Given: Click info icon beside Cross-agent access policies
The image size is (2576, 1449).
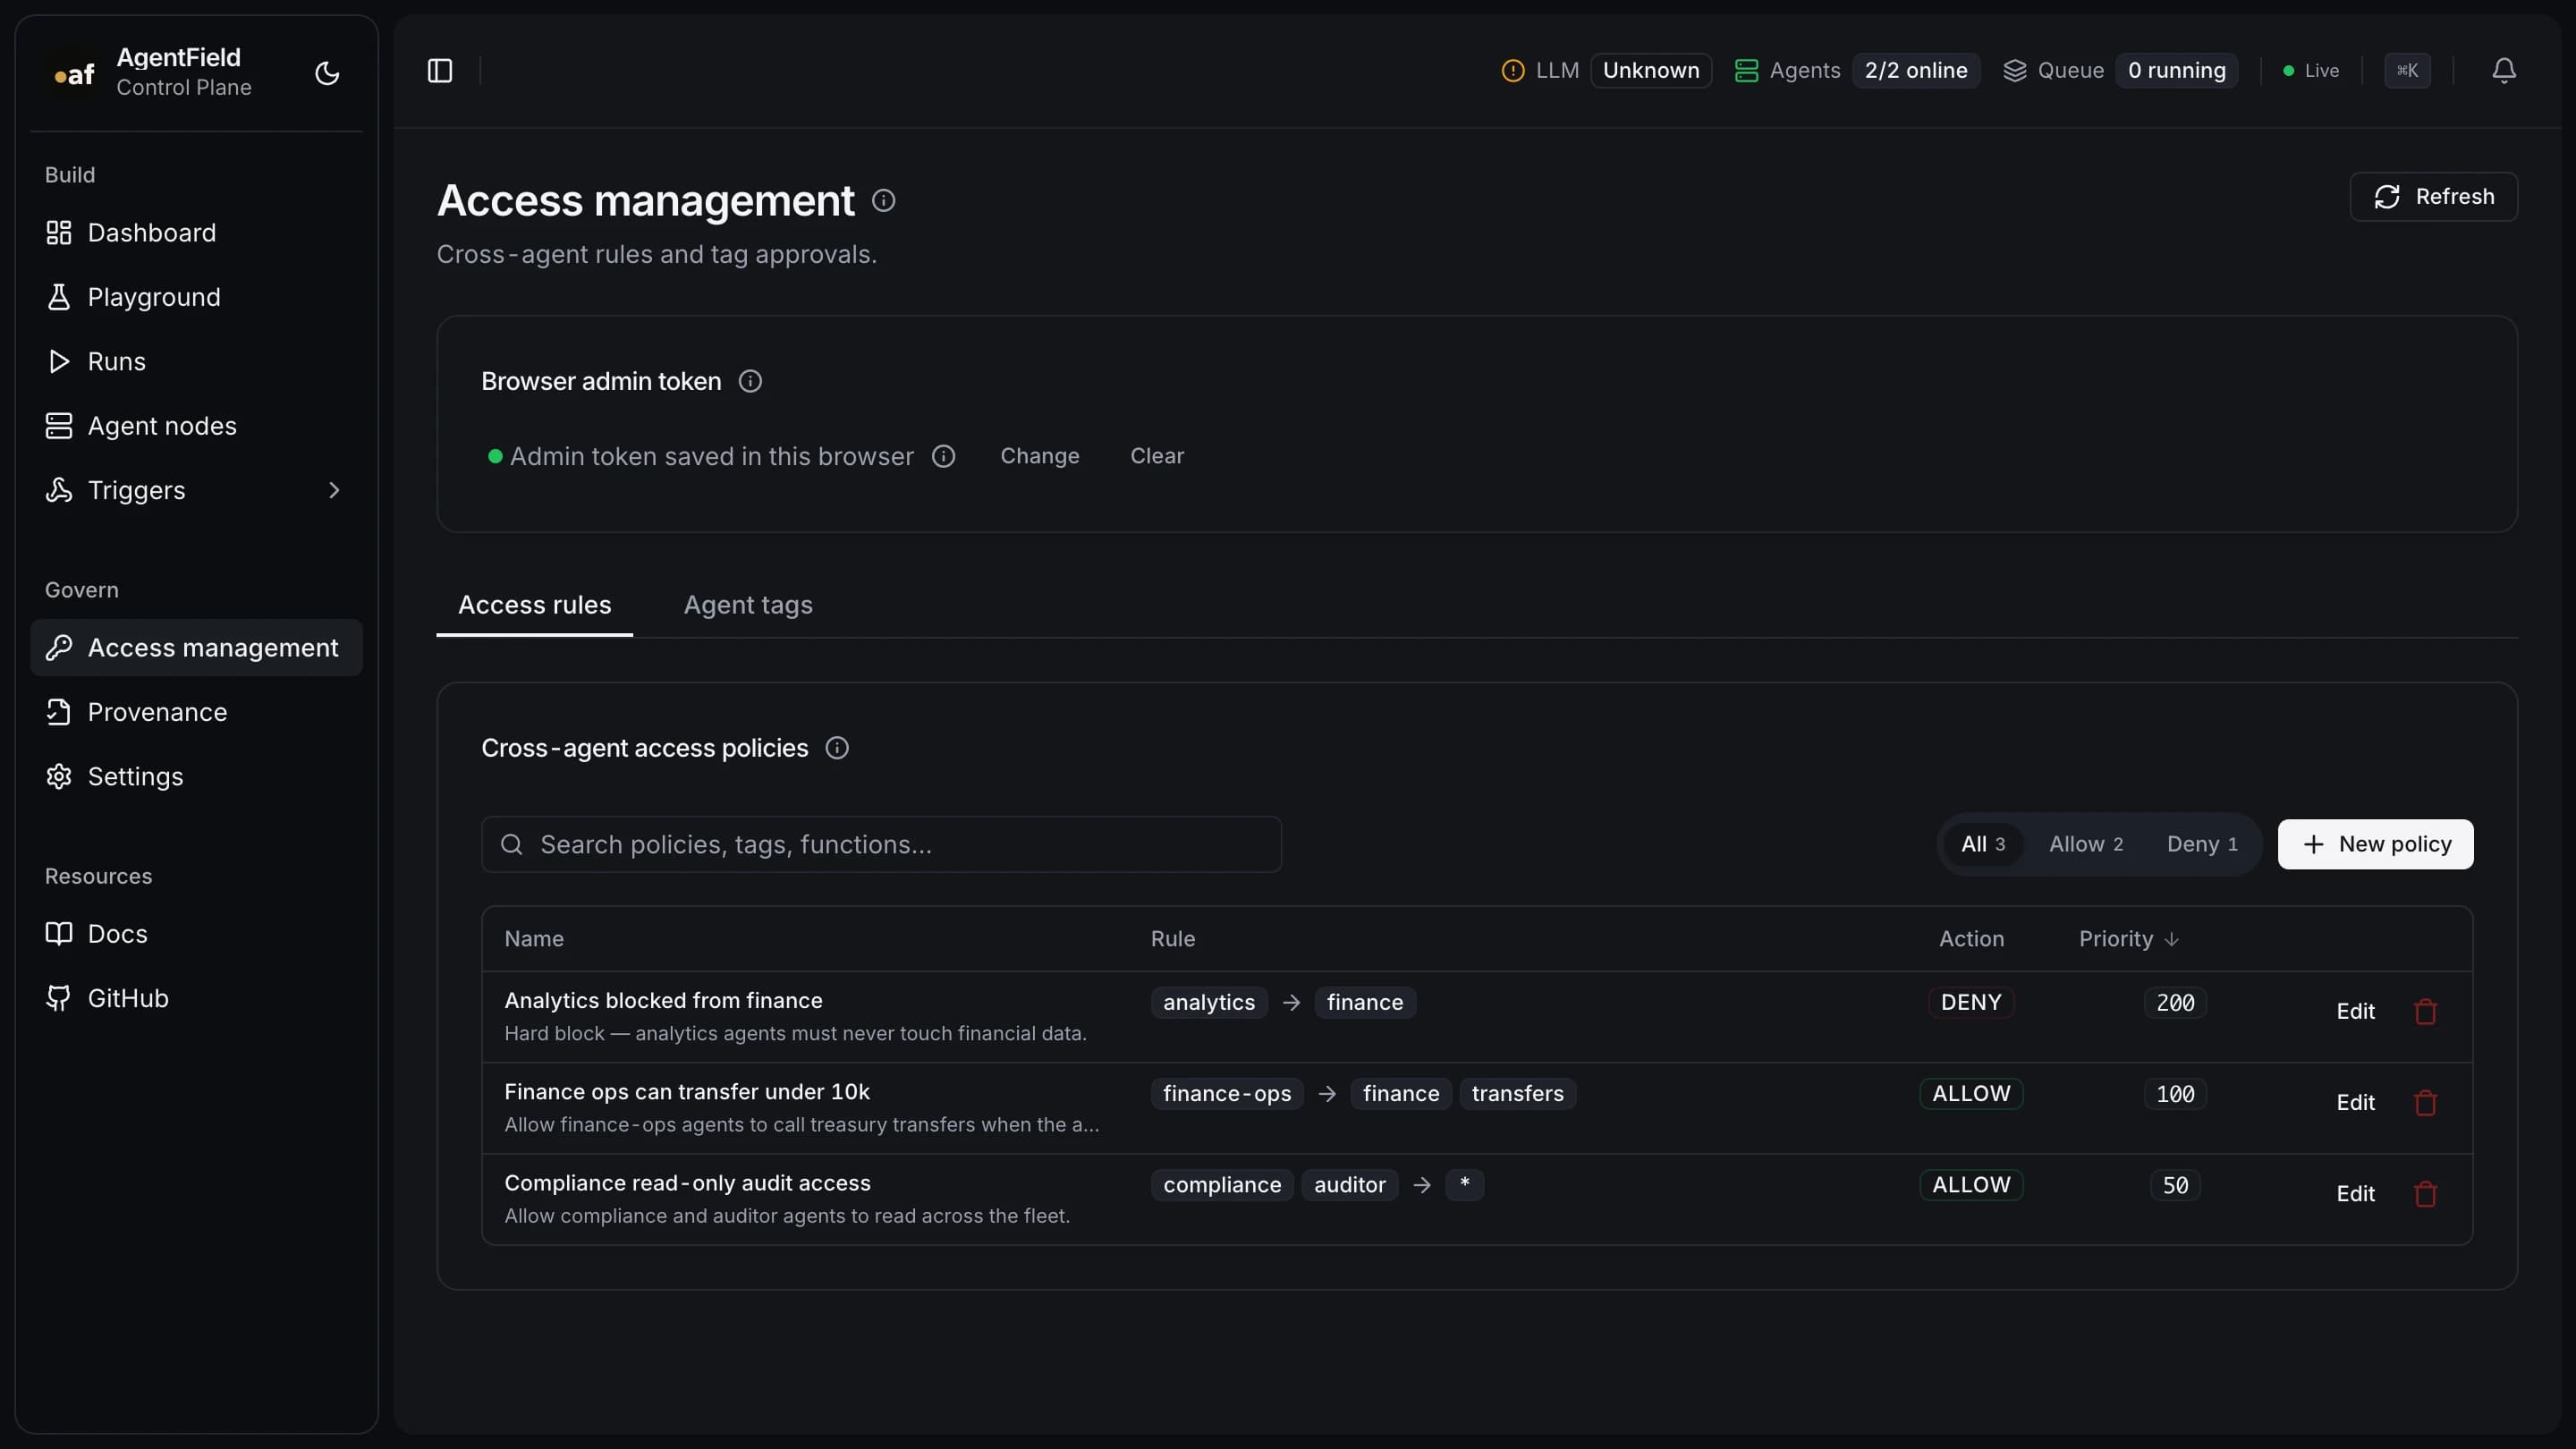Looking at the screenshot, I should 837,748.
